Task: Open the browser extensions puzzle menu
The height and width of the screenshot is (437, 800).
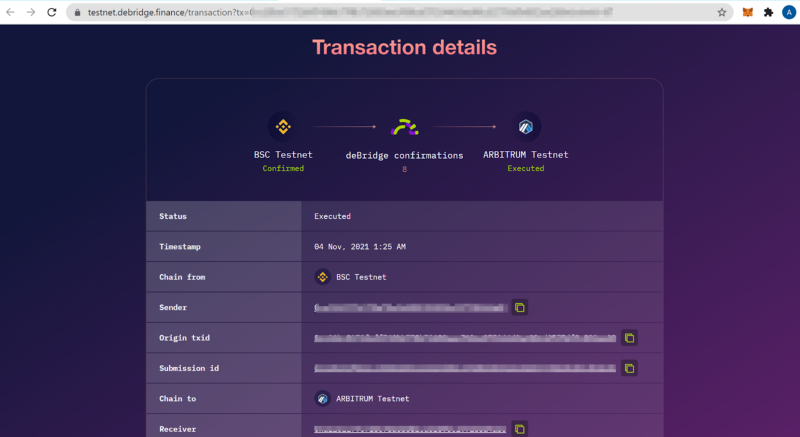Action: click(x=768, y=12)
